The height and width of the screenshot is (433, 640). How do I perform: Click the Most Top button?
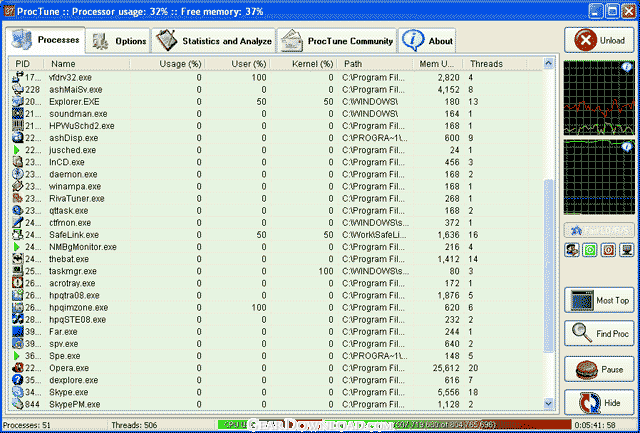[x=599, y=300]
